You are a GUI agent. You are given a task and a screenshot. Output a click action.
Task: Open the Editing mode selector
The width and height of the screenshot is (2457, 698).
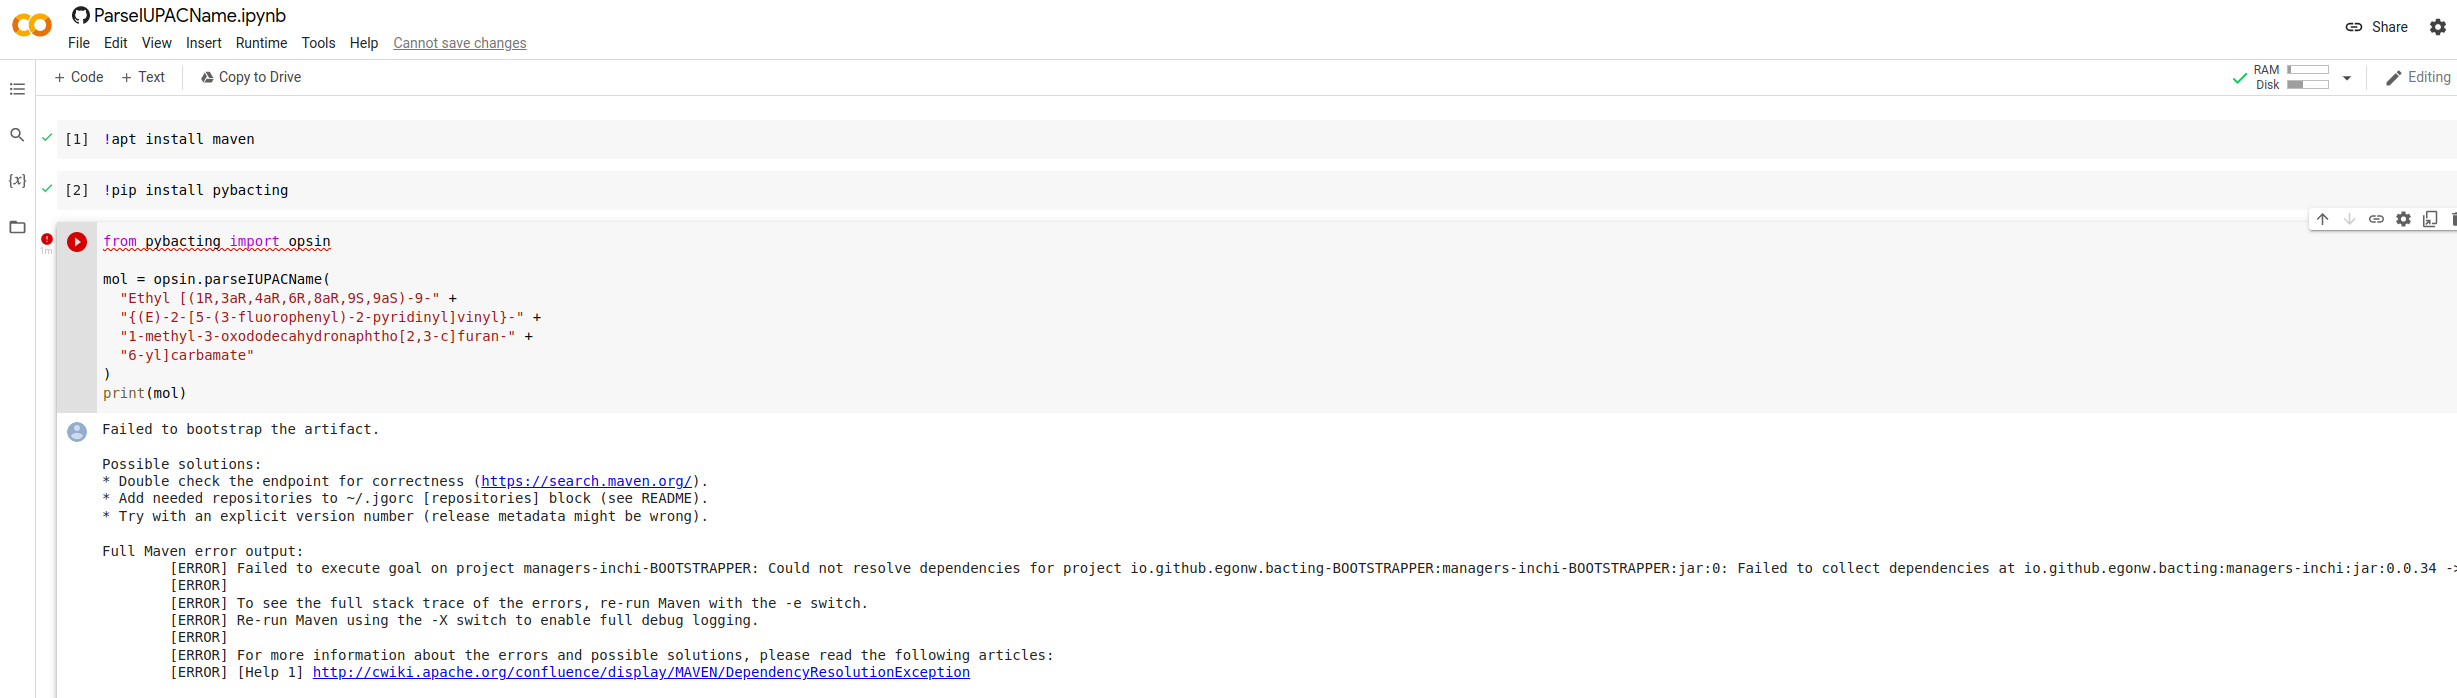point(2418,77)
